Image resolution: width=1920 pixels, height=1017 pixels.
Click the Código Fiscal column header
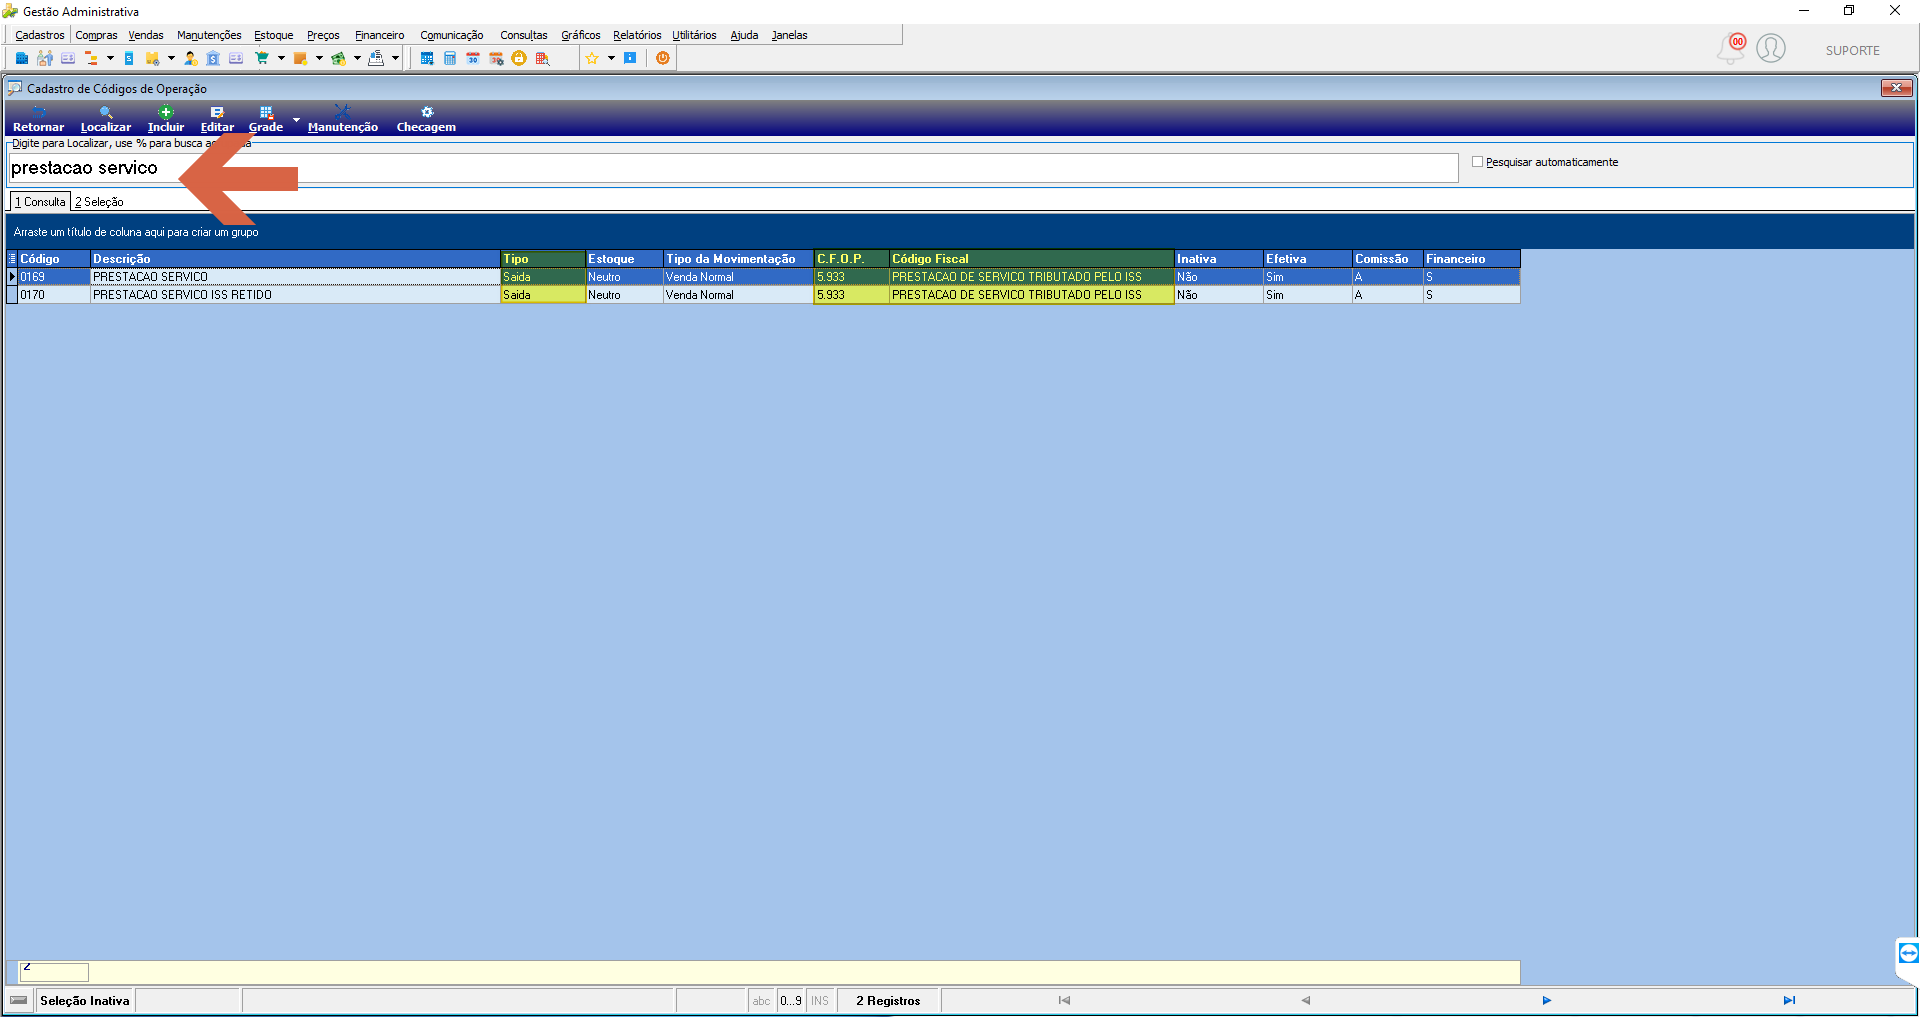[x=1032, y=259]
